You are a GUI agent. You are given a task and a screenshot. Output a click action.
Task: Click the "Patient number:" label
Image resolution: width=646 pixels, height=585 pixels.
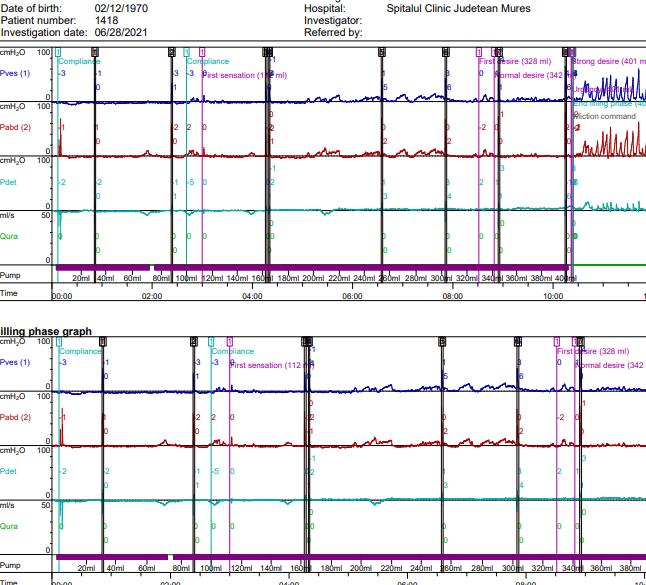click(x=38, y=20)
